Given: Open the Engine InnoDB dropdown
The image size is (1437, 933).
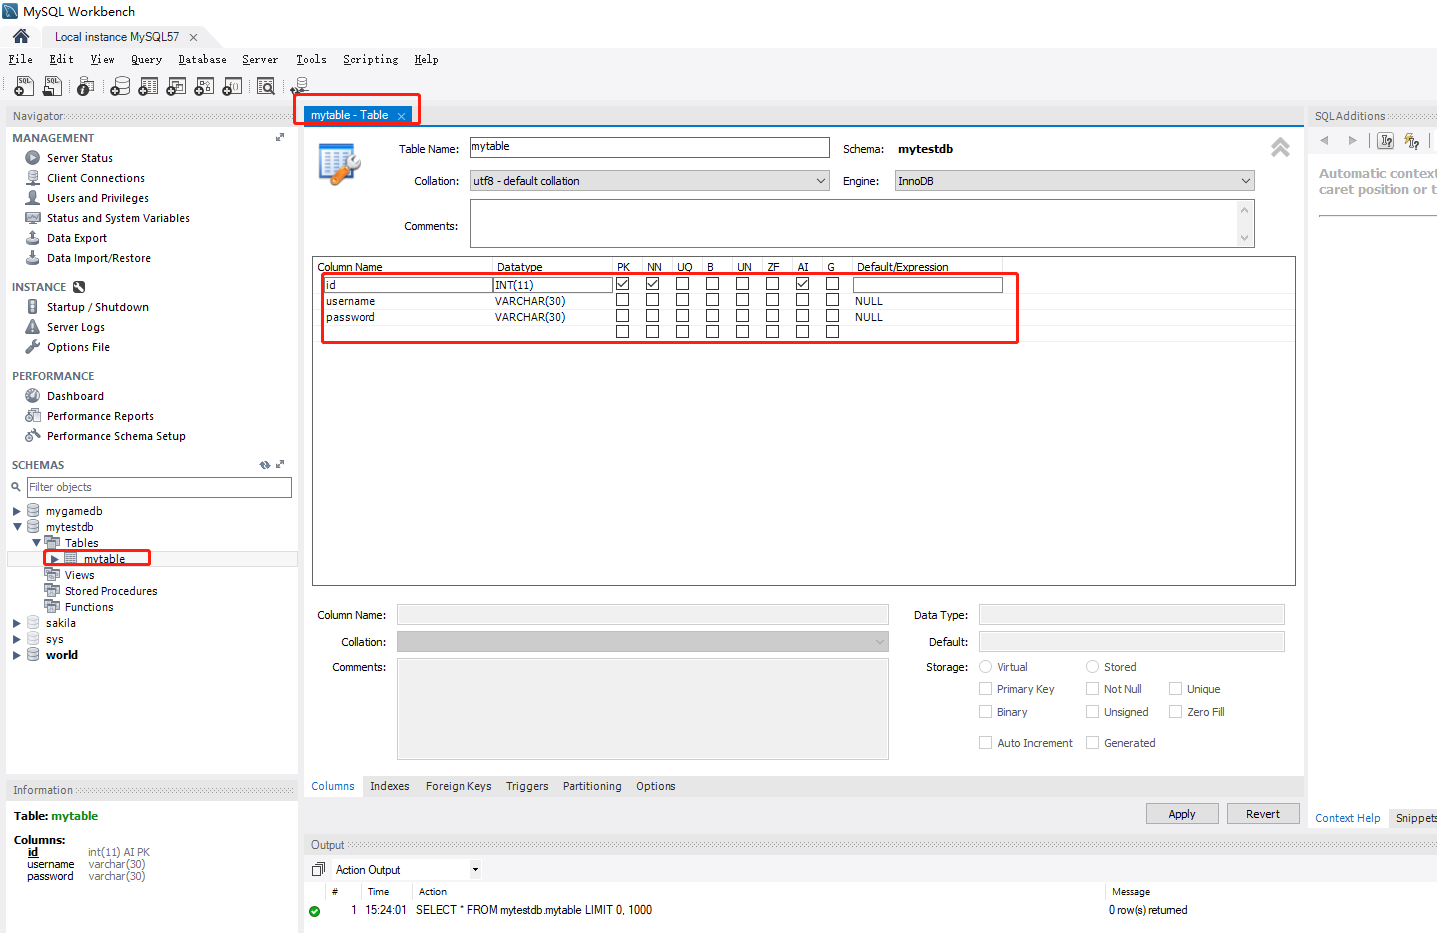Looking at the screenshot, I should coord(1074,181).
